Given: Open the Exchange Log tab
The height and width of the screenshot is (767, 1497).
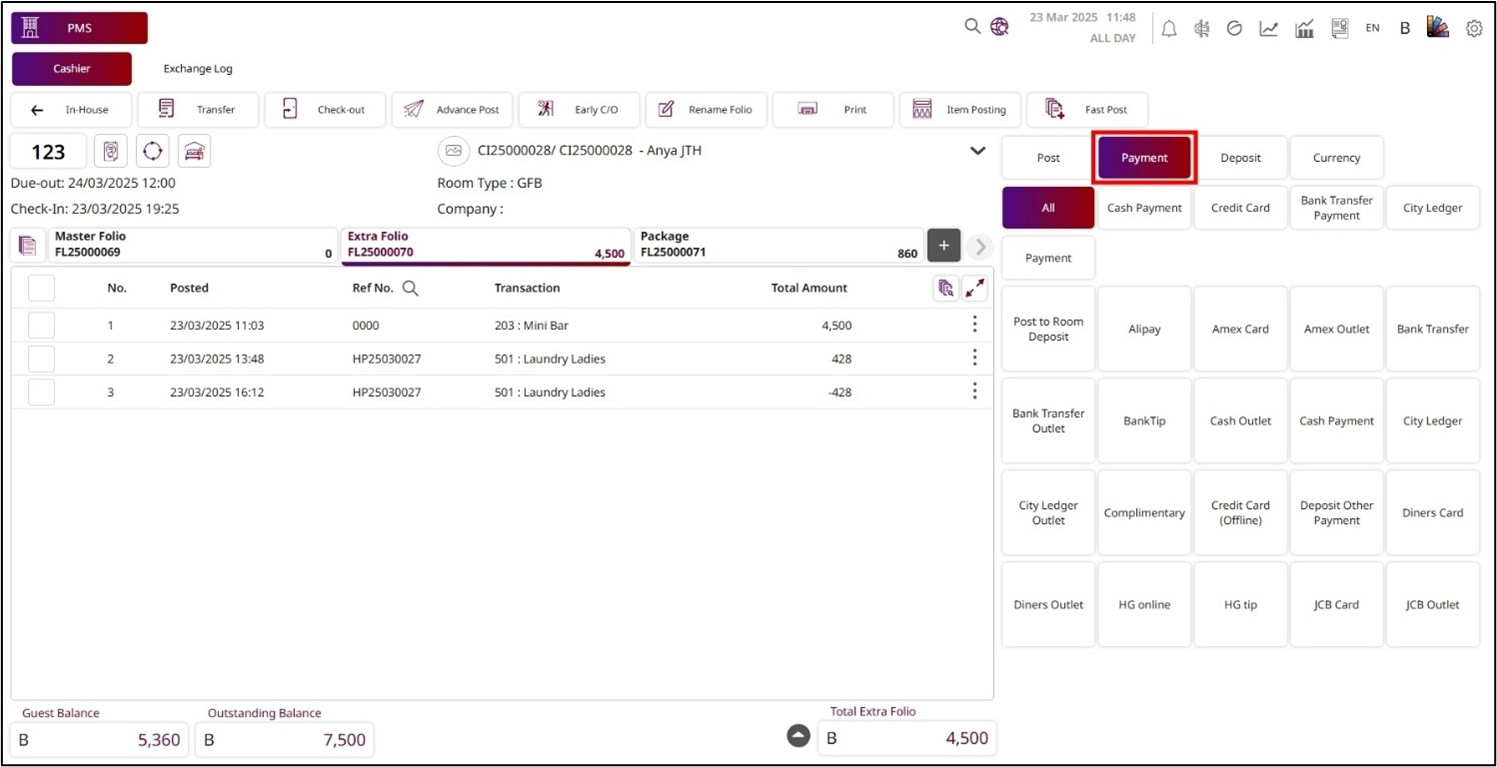Looking at the screenshot, I should [198, 69].
